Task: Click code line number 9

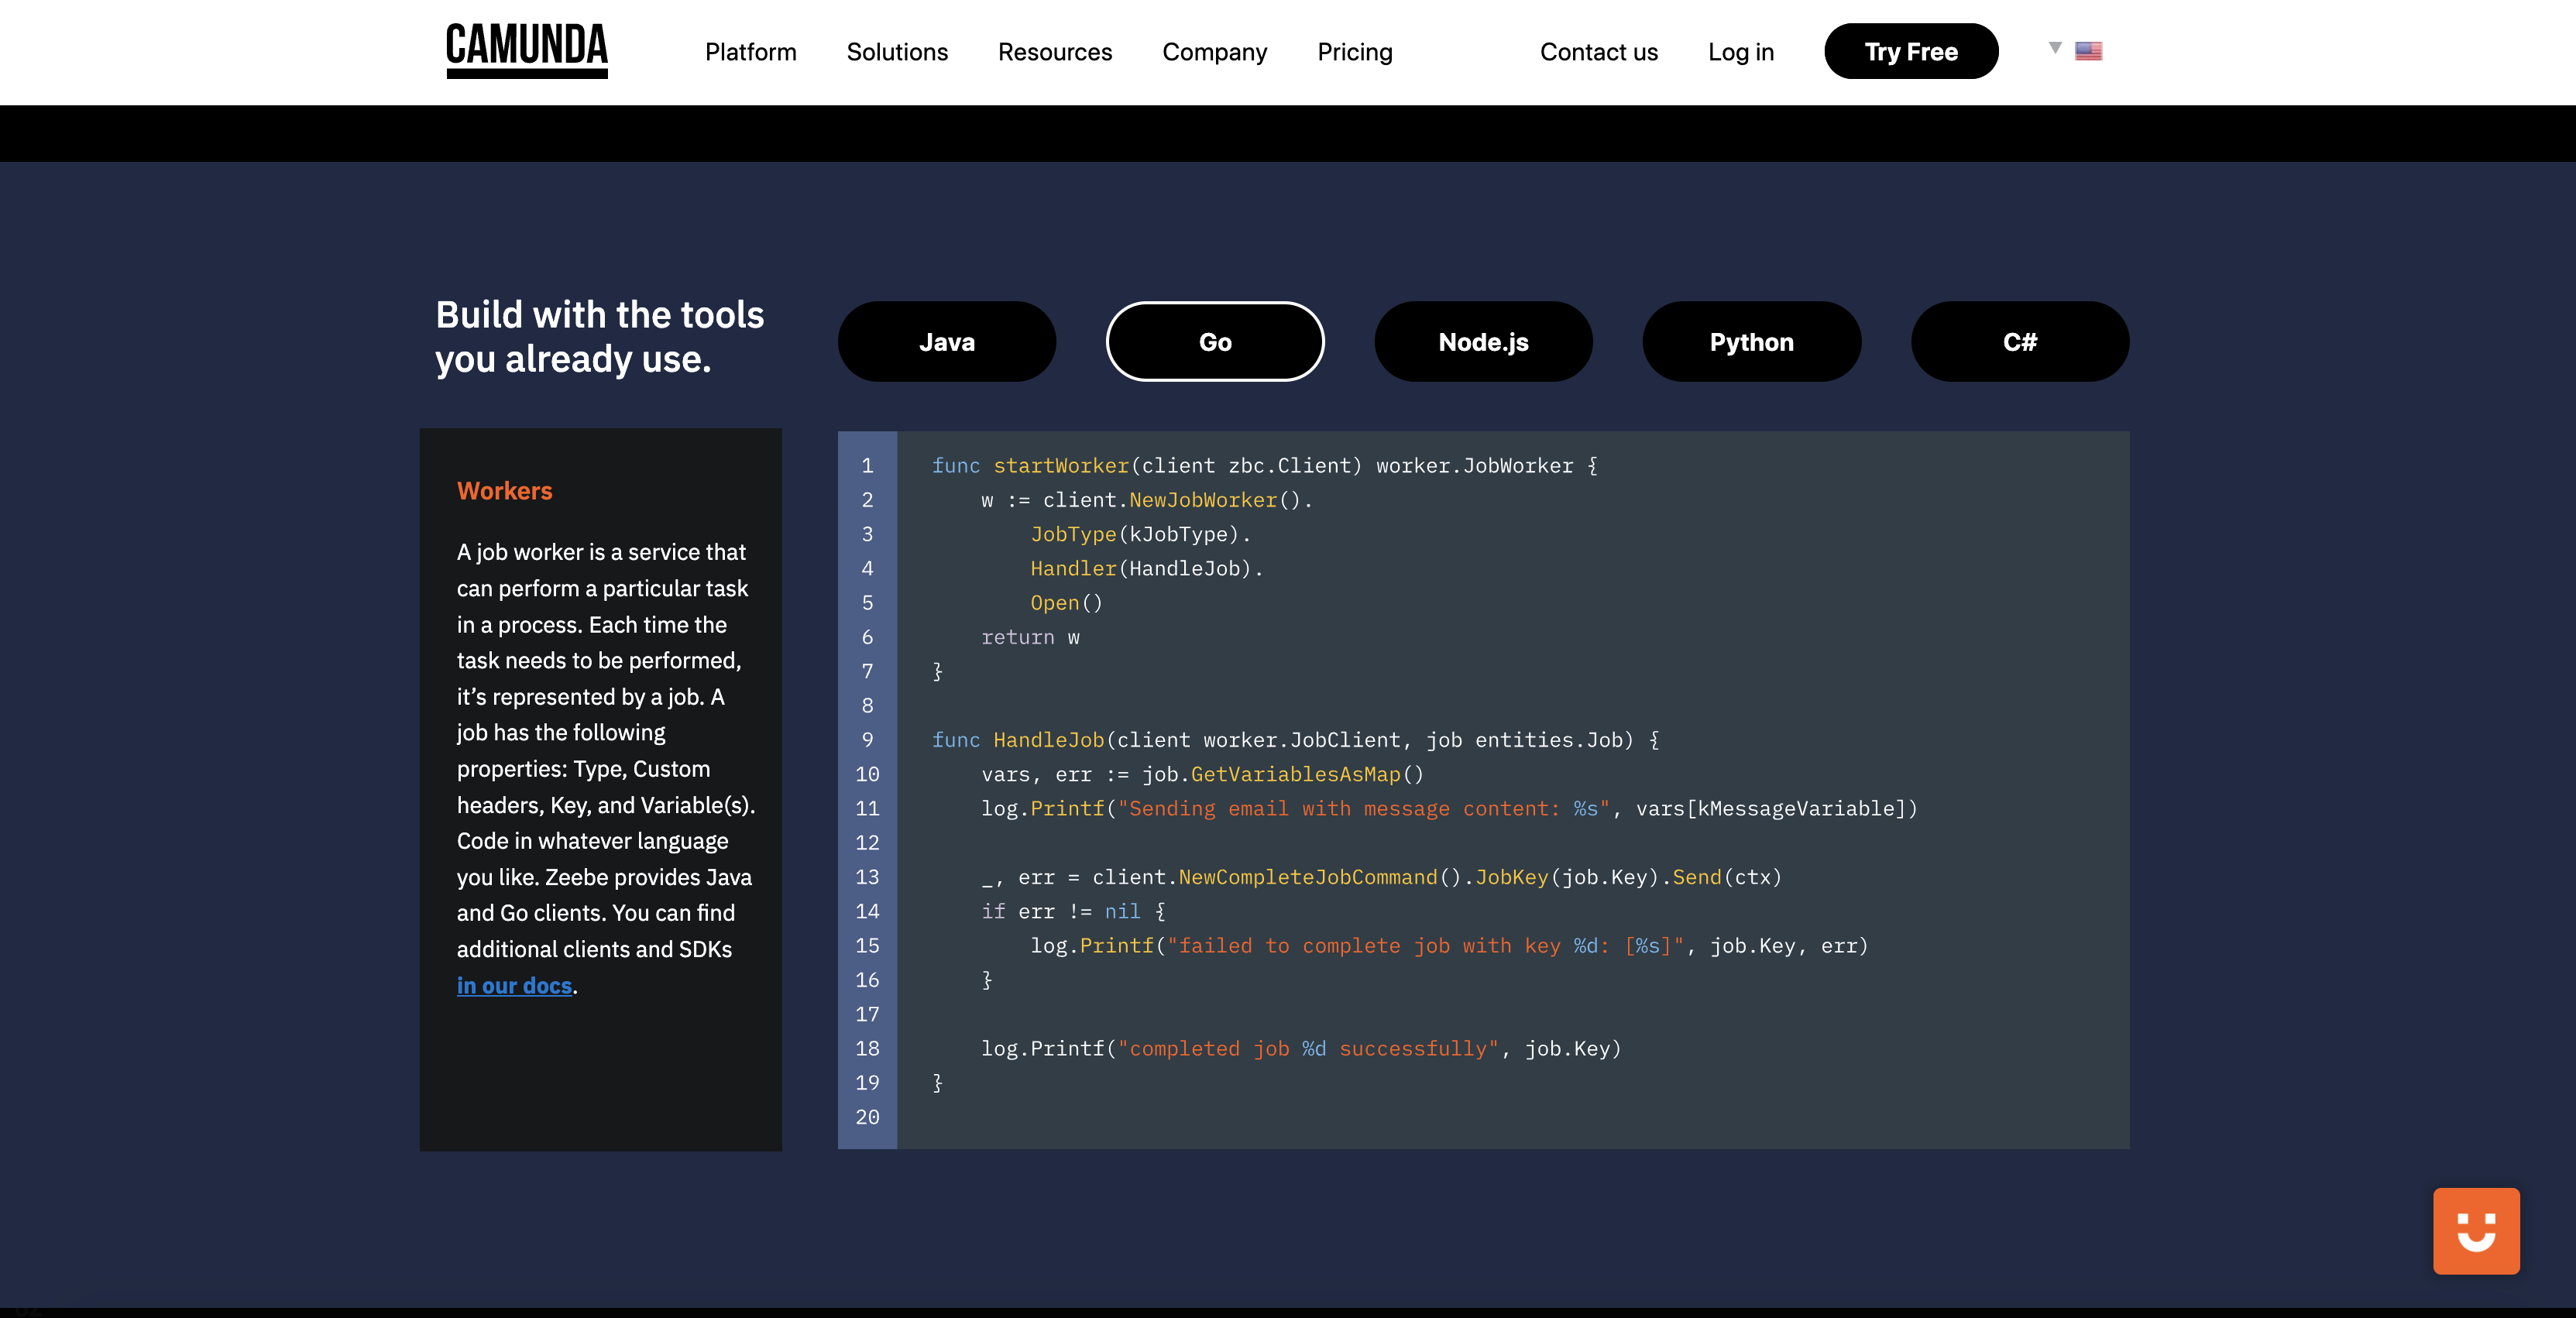Action: [867, 740]
